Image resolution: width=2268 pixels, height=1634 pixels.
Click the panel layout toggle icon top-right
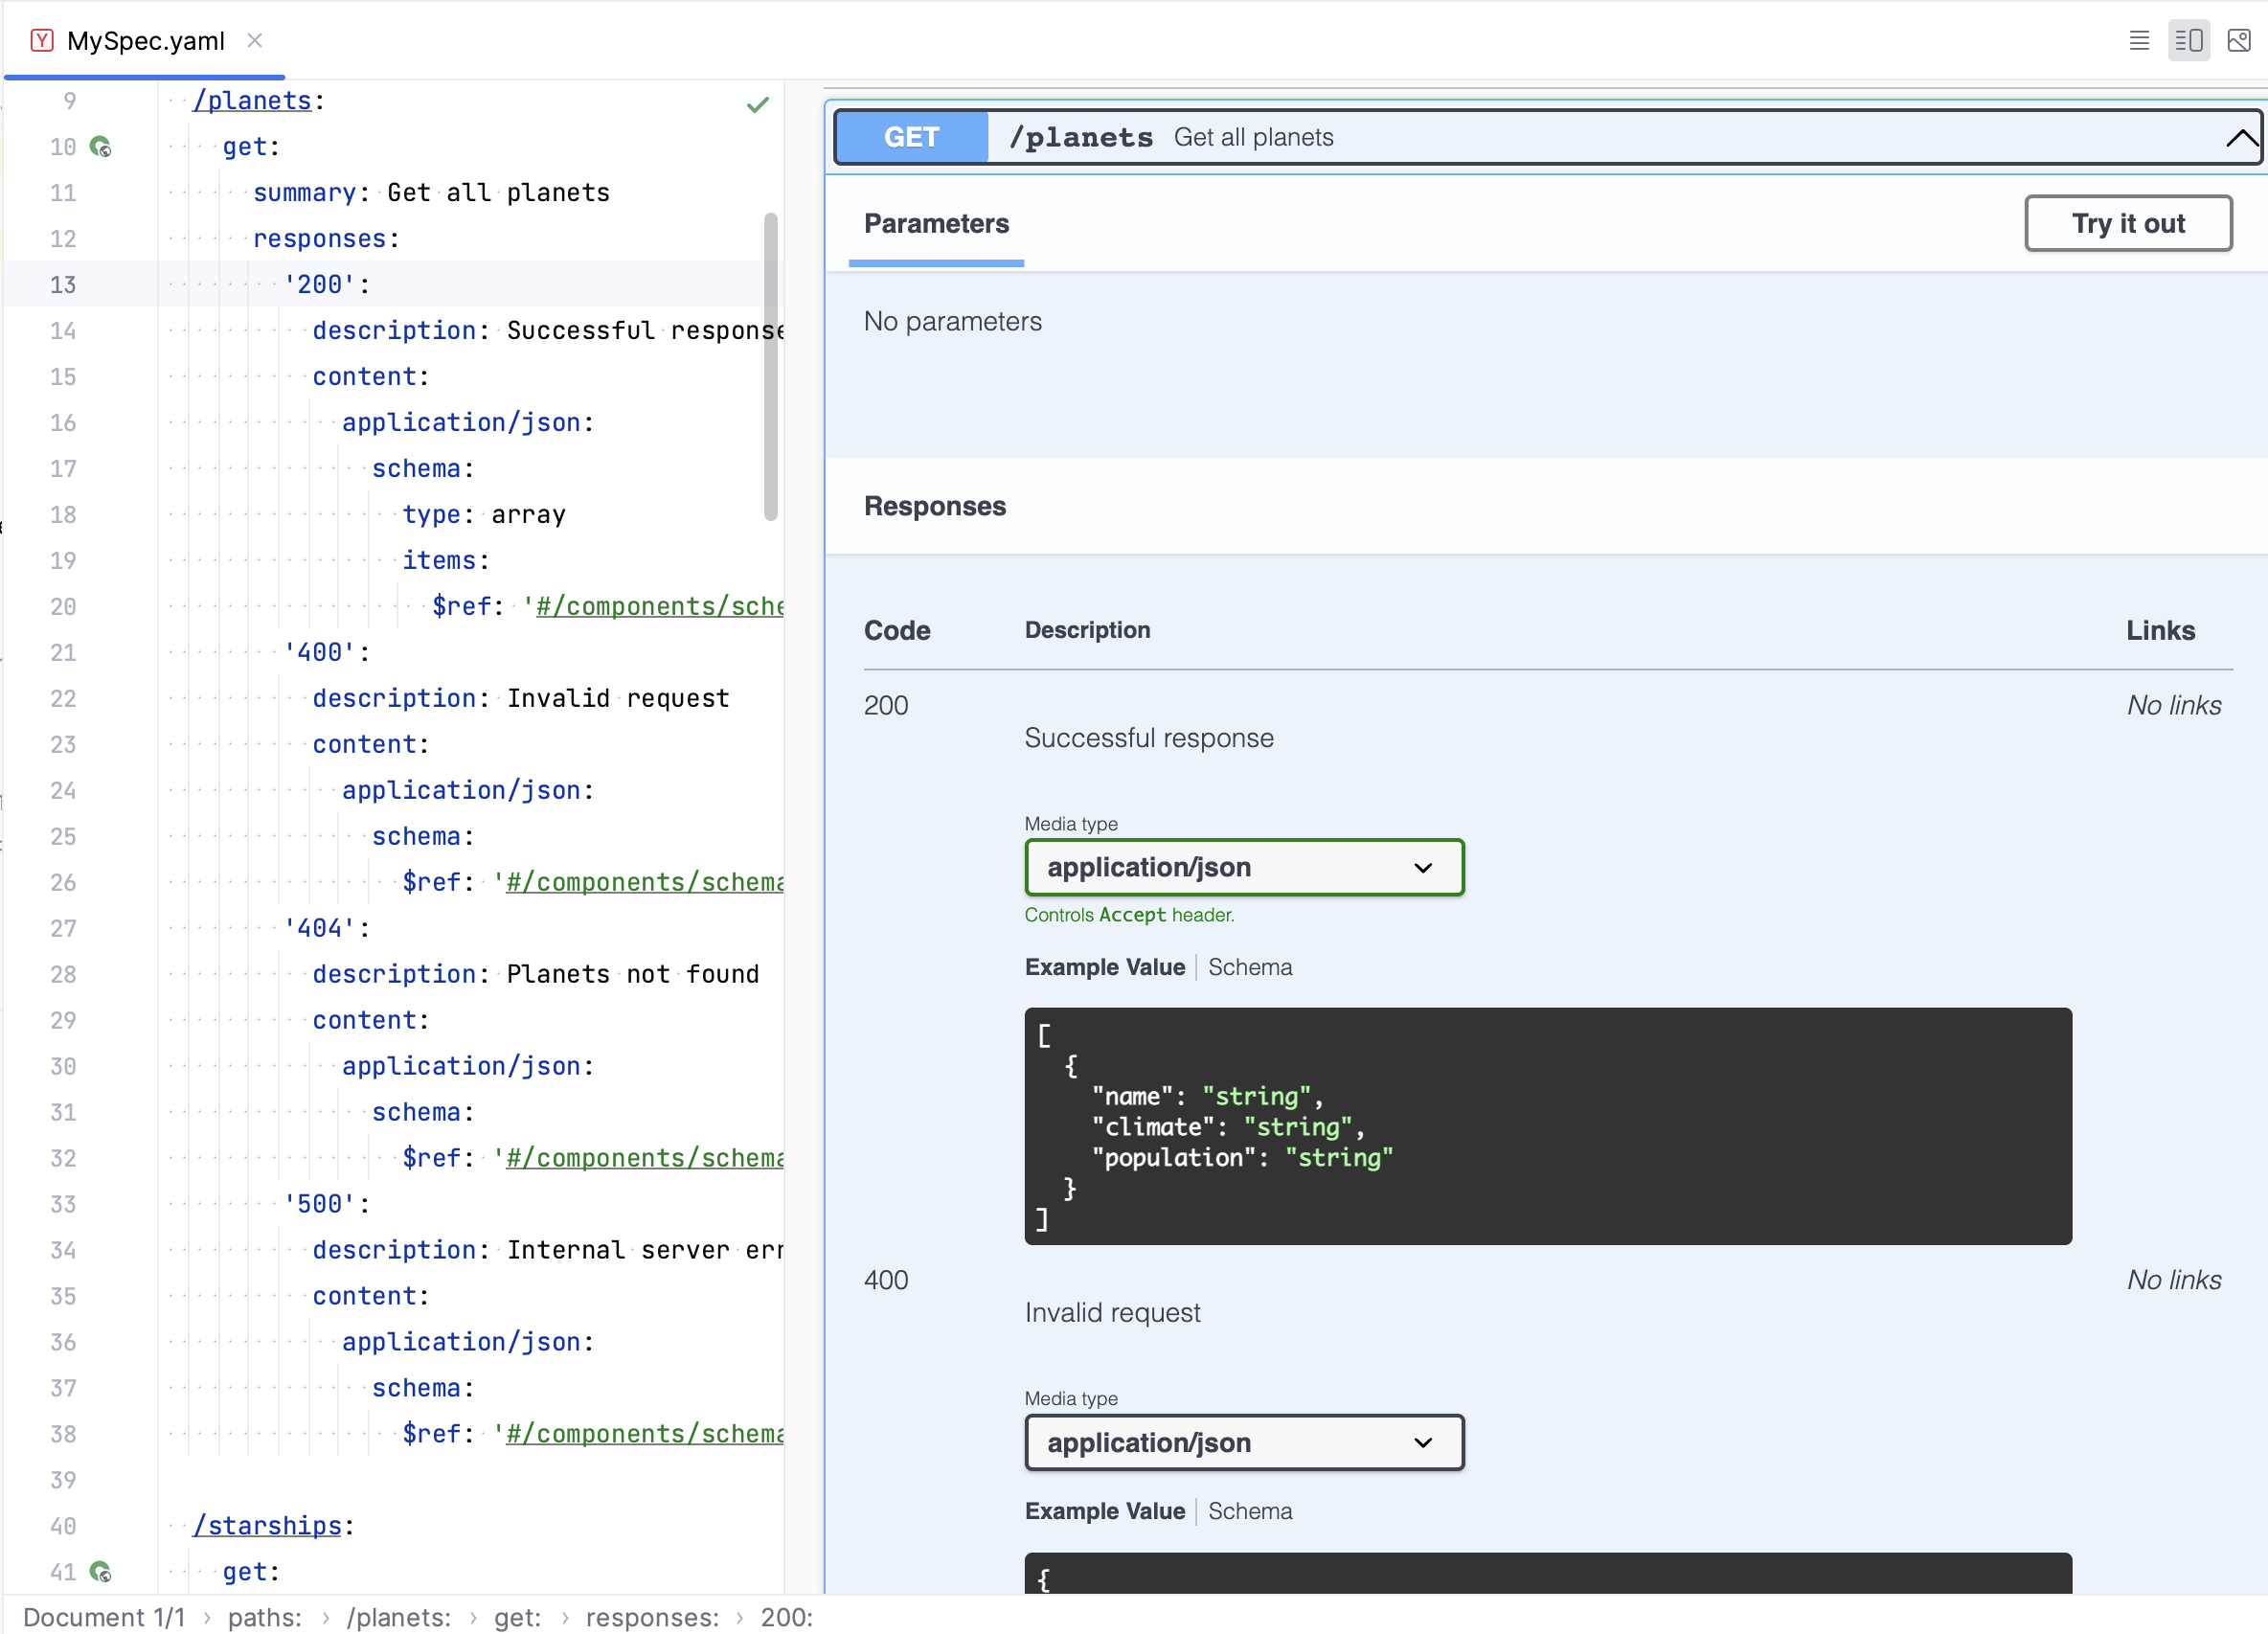[x=2190, y=38]
